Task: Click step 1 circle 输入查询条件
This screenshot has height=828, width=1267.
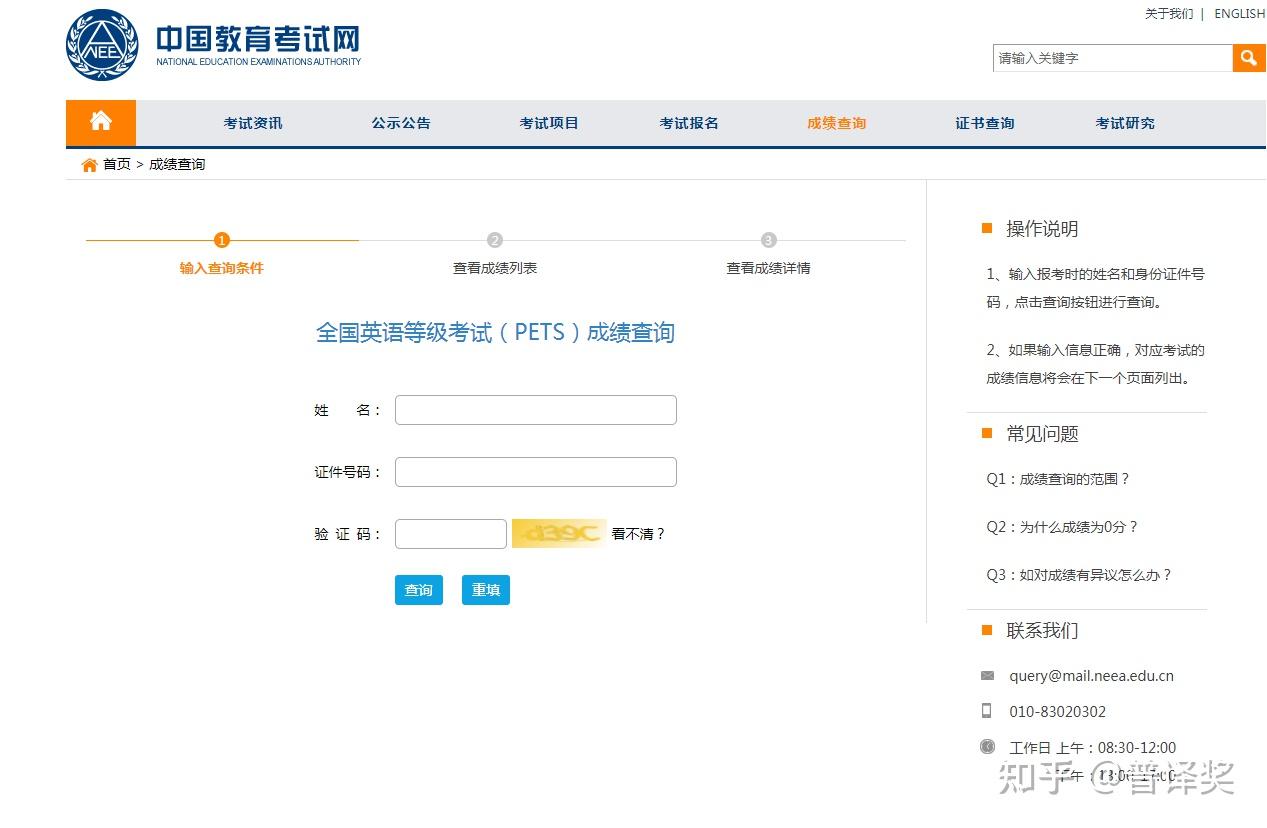Action: coord(222,240)
